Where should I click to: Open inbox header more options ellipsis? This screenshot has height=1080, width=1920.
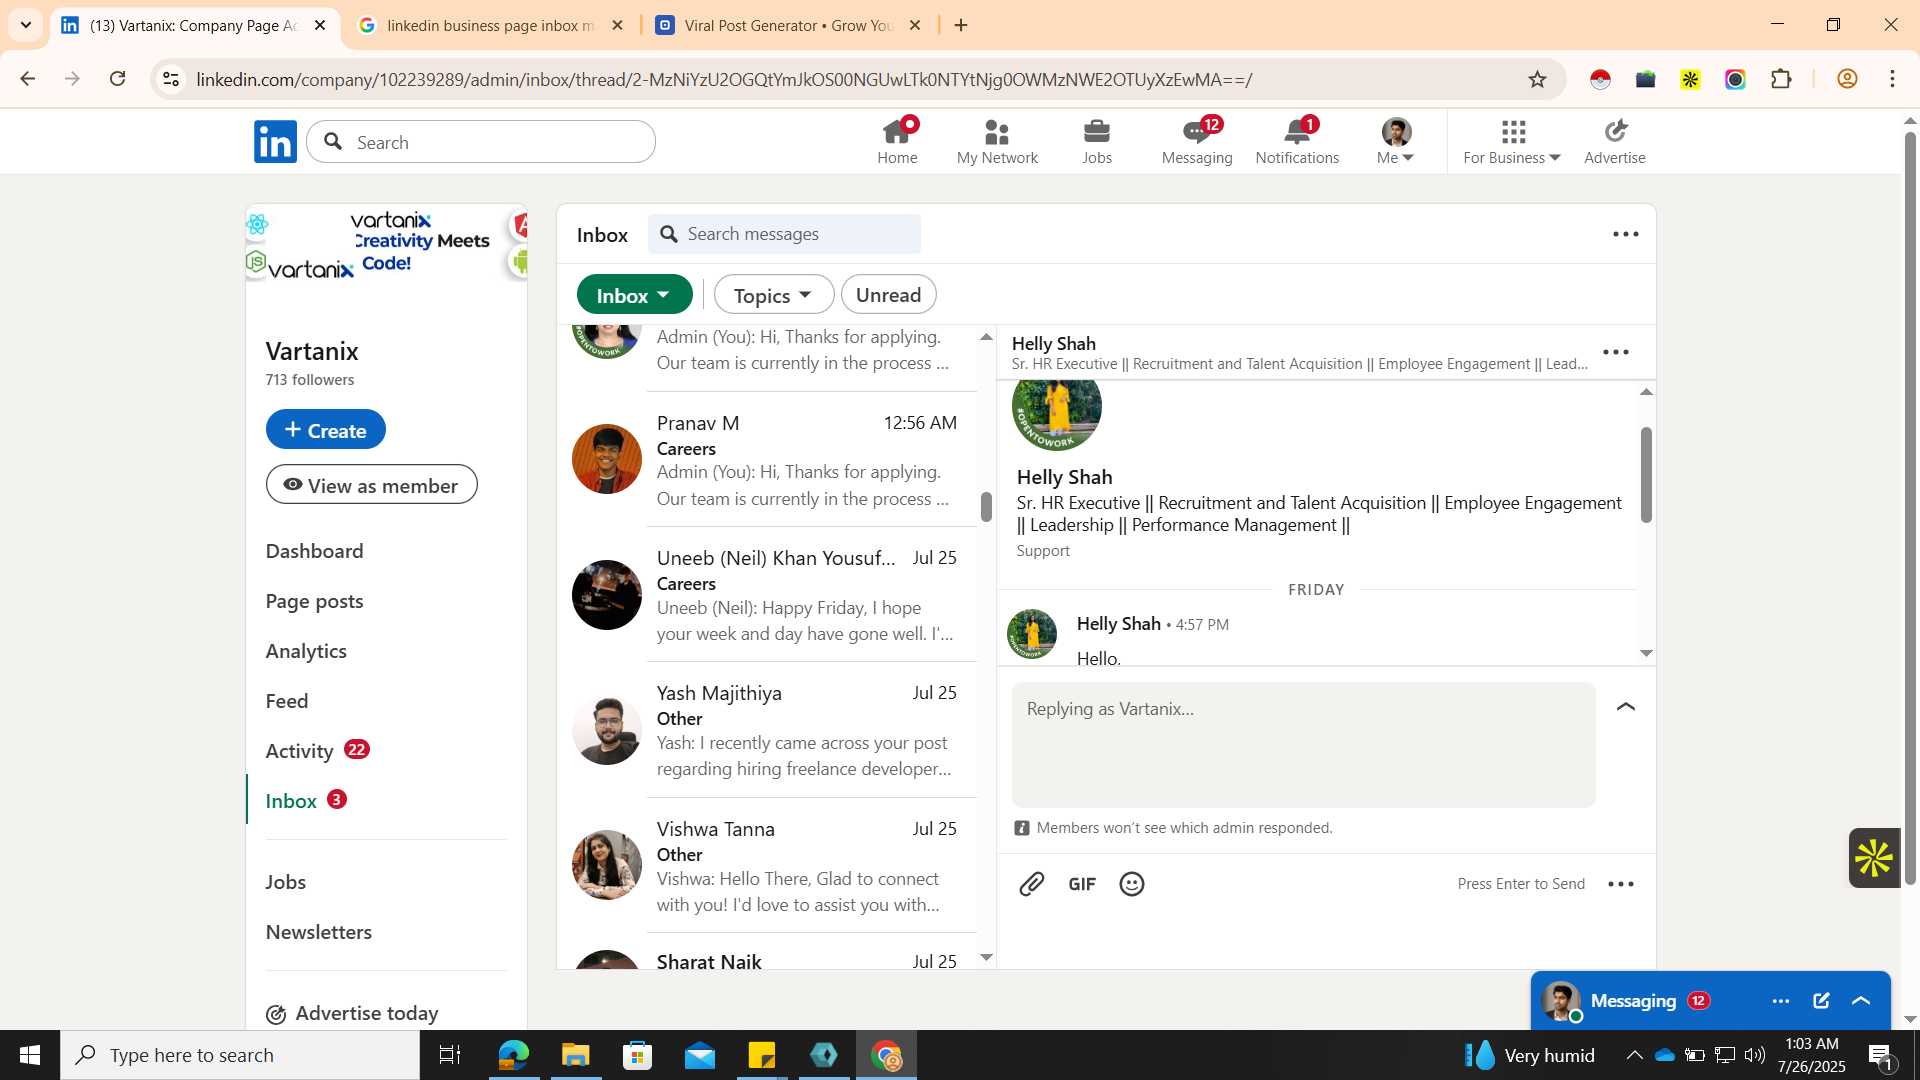point(1626,234)
